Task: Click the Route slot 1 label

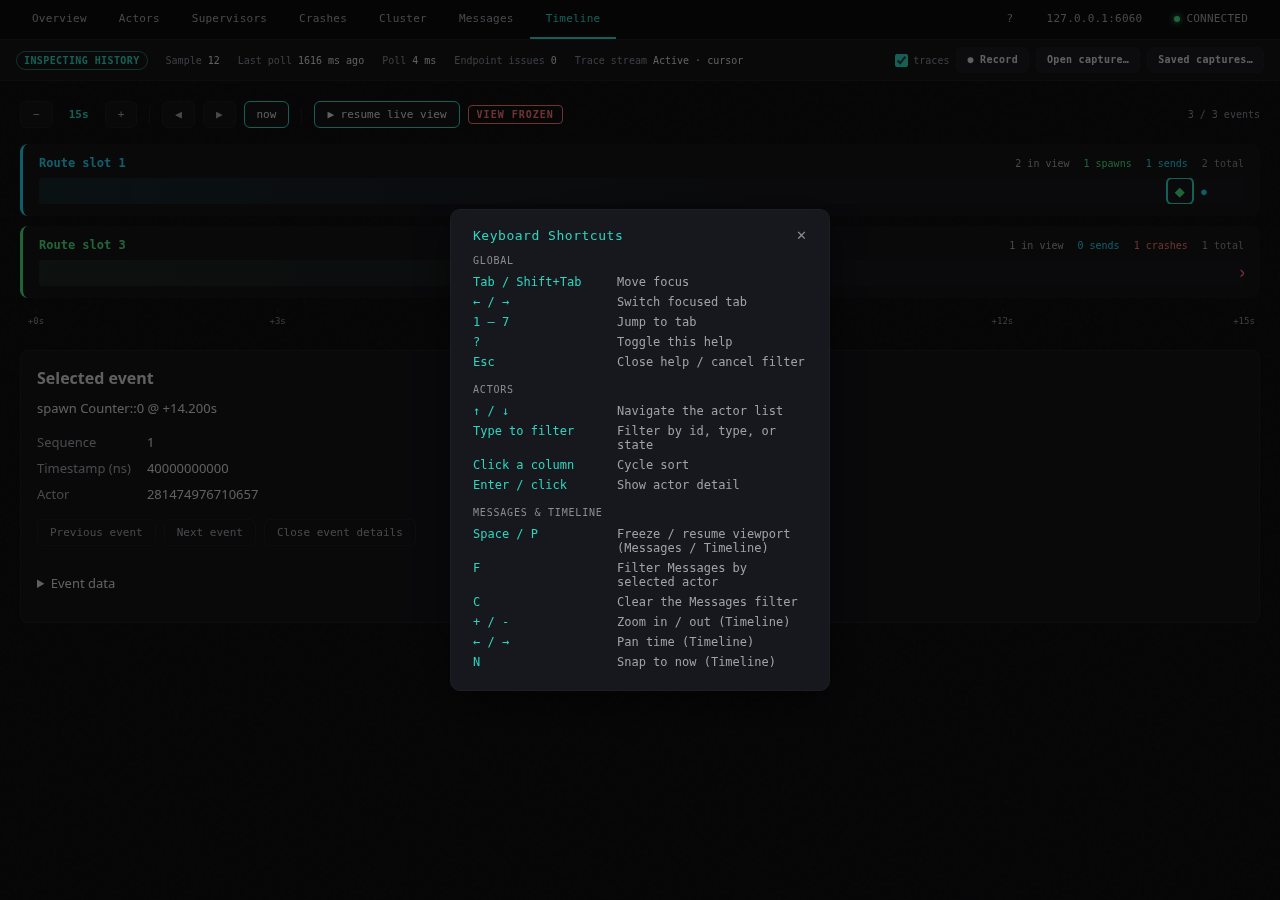Action: tap(82, 163)
